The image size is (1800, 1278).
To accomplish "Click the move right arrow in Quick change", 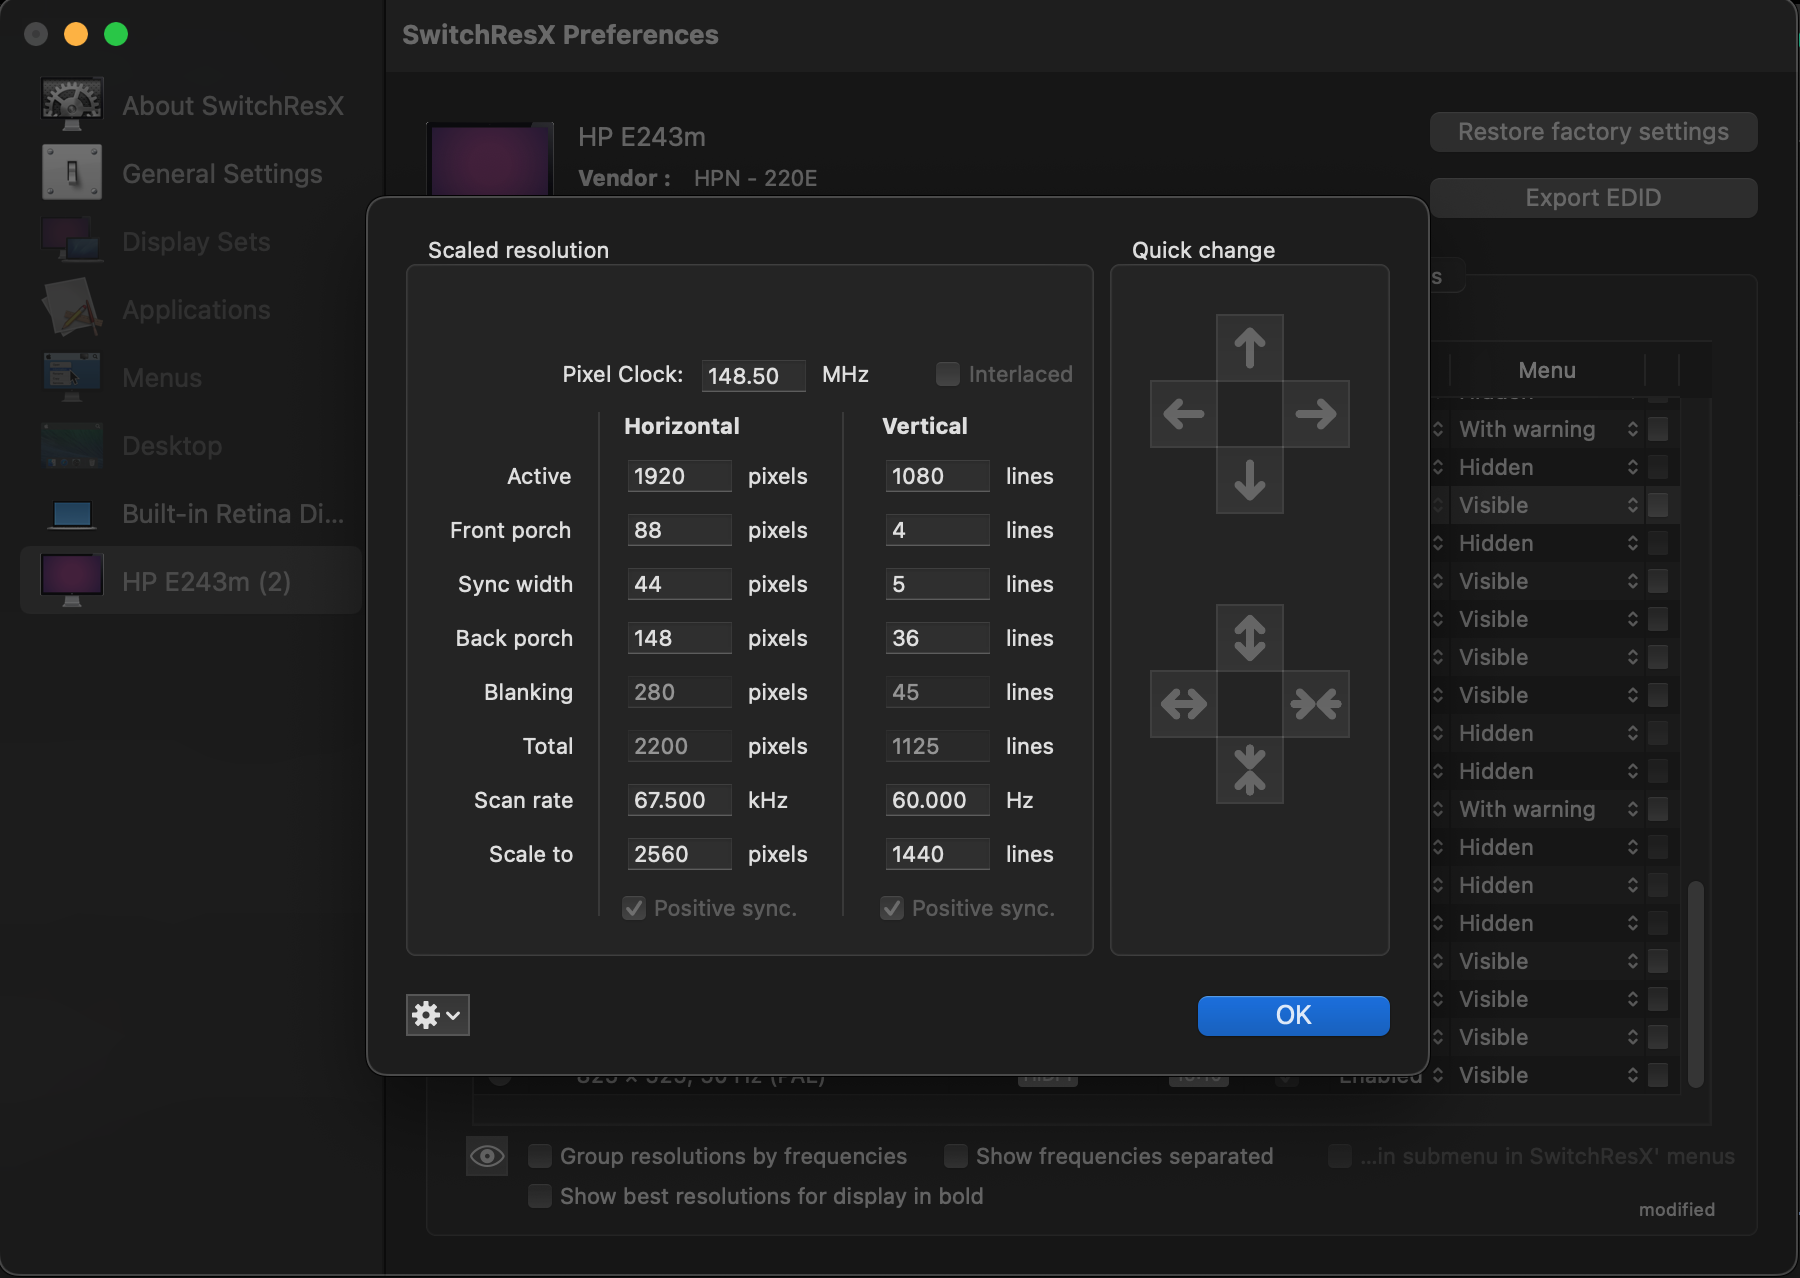I will (x=1316, y=414).
